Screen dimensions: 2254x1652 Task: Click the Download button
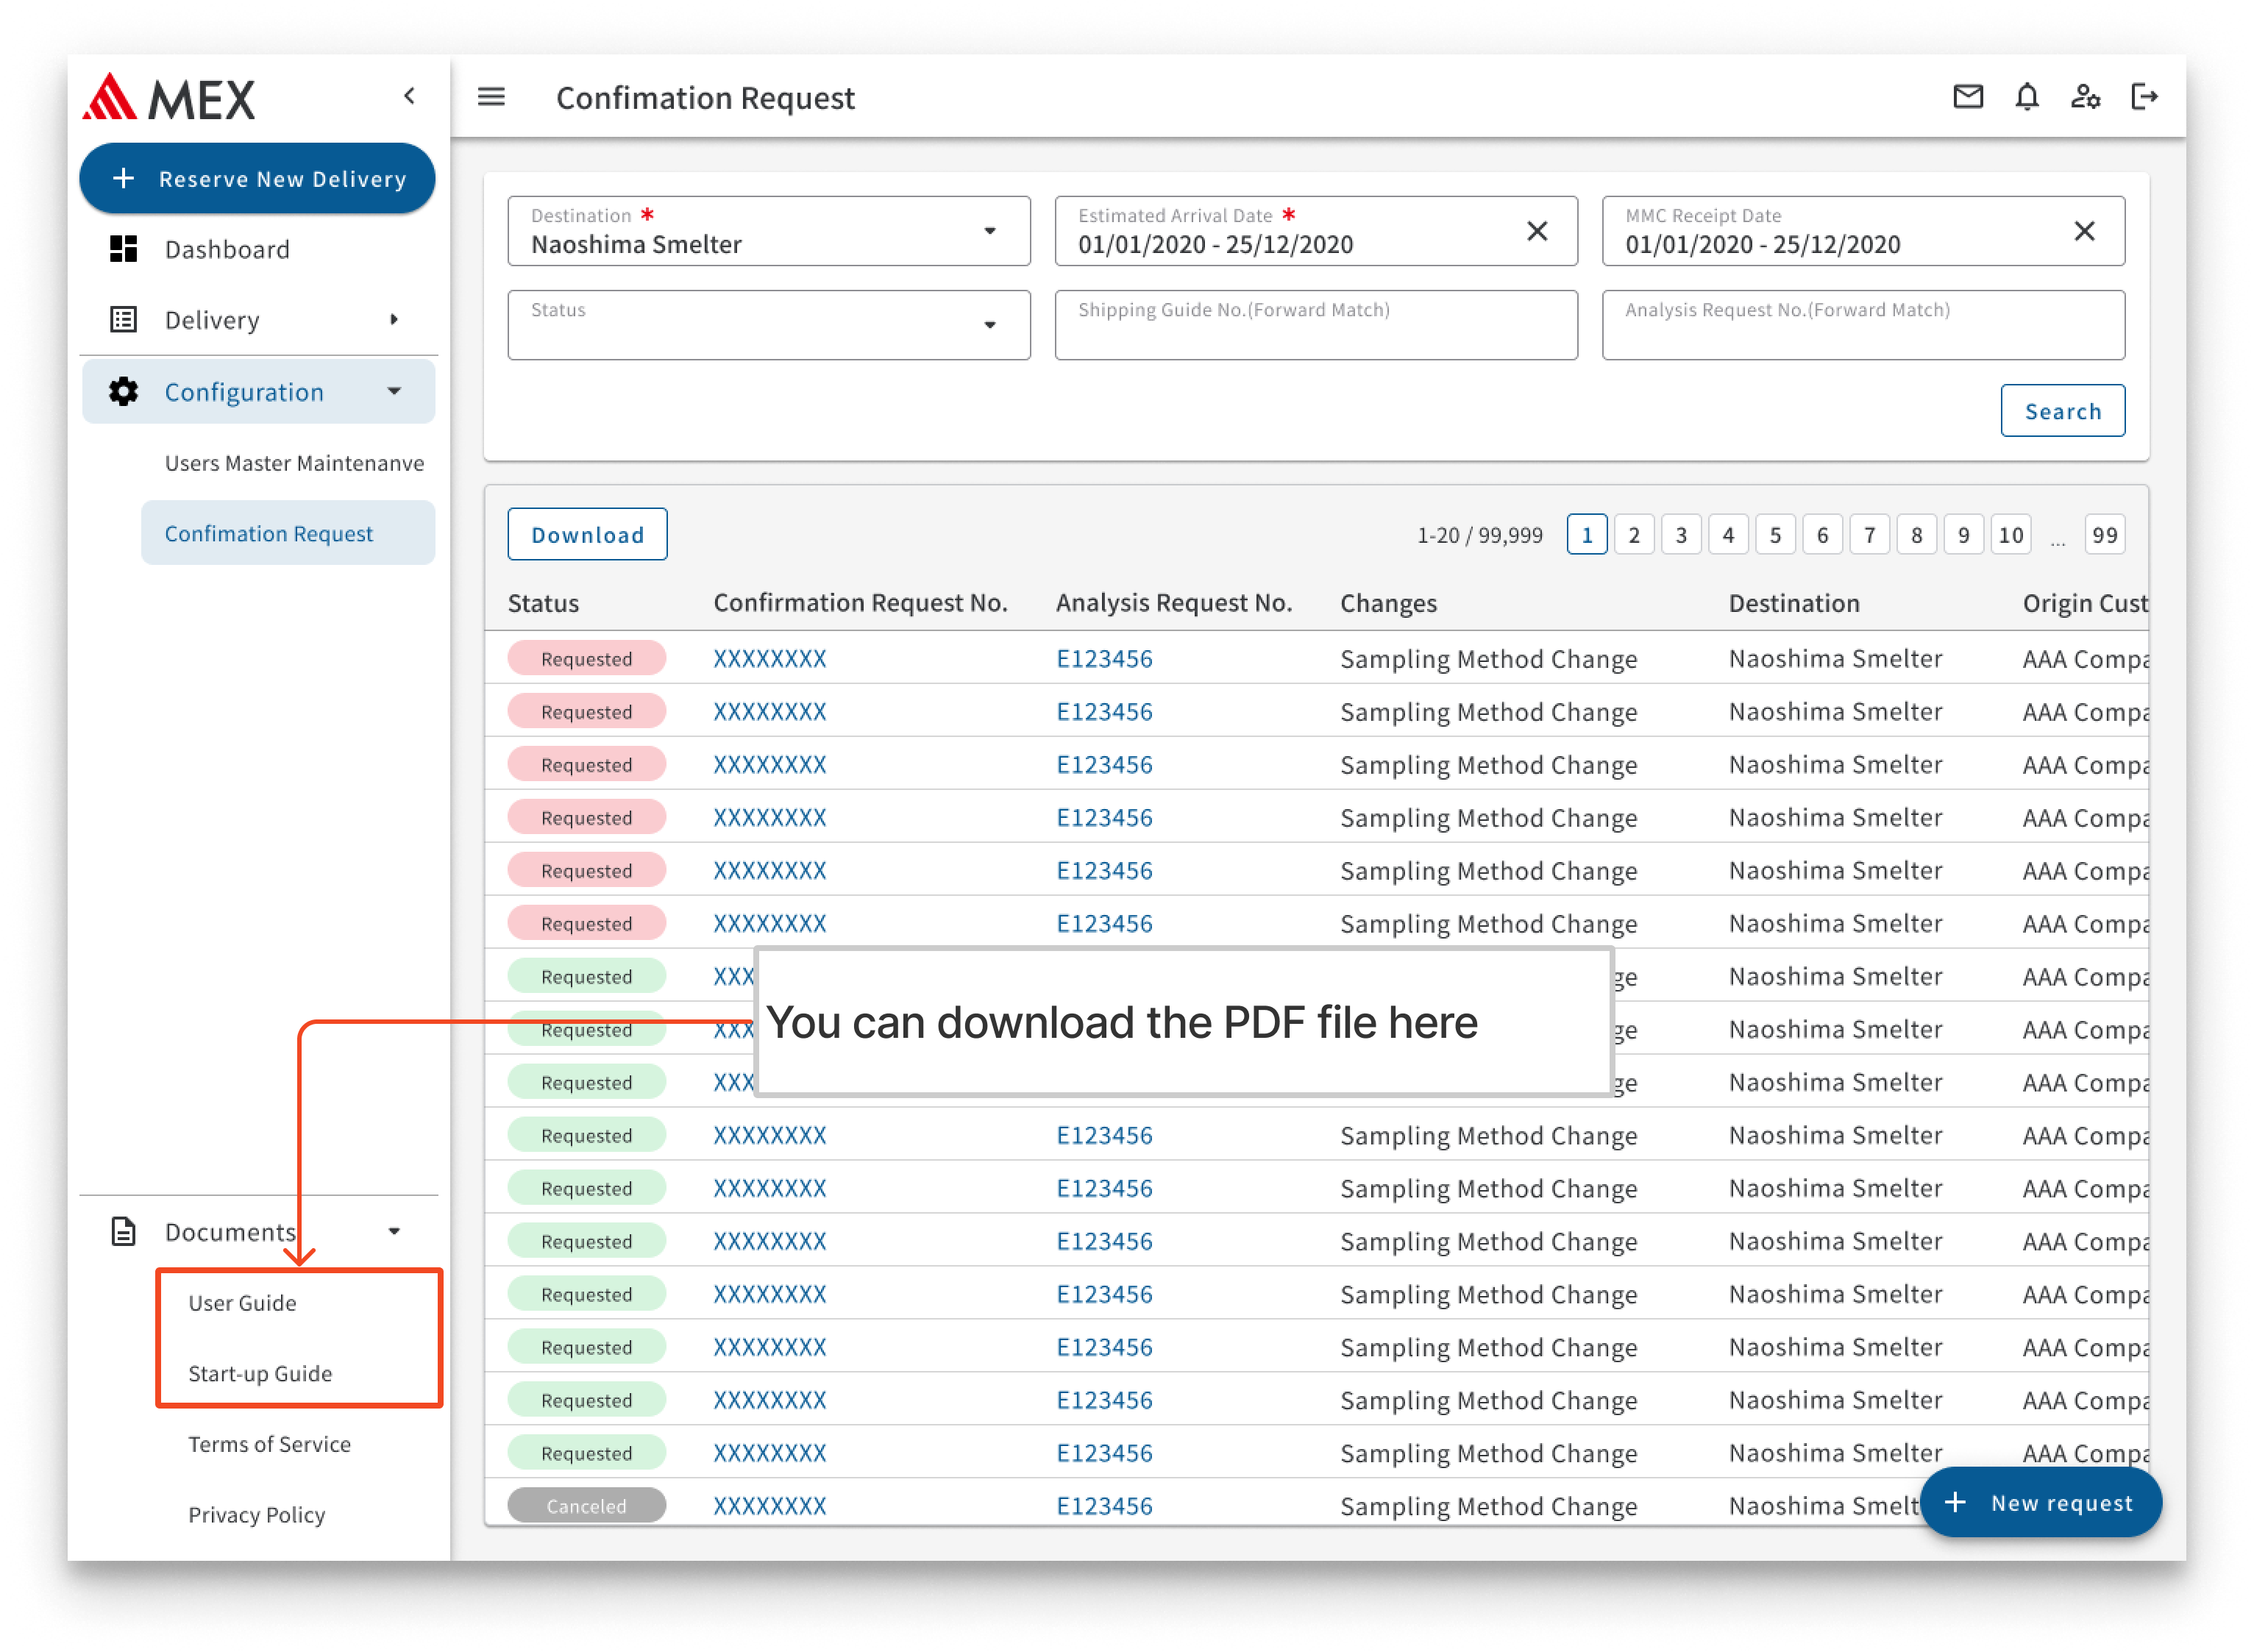(587, 535)
